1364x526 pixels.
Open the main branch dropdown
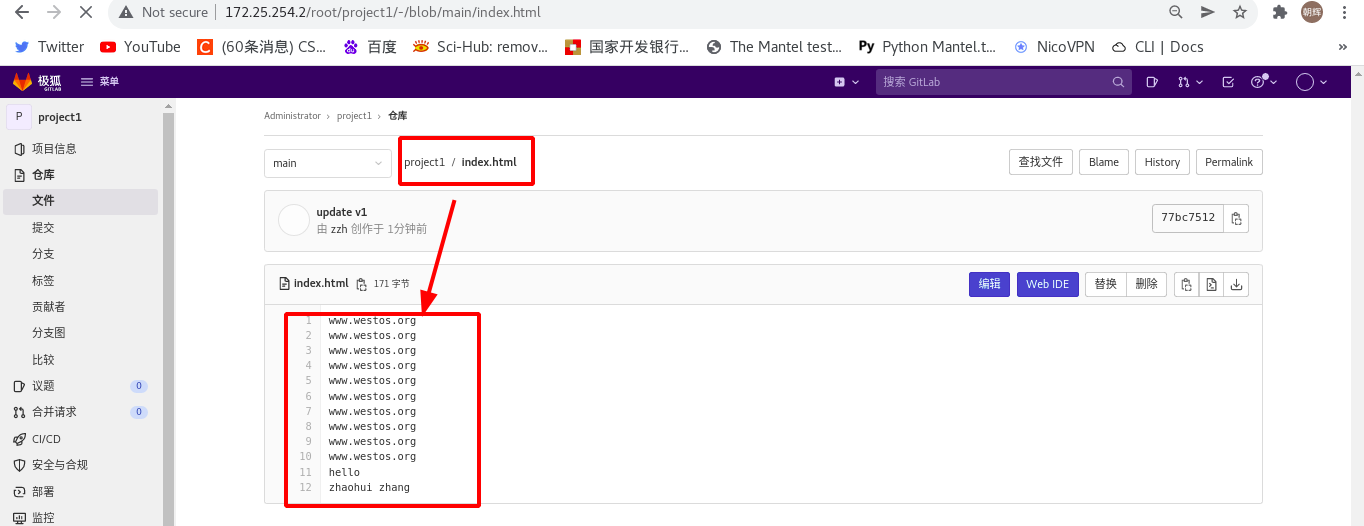tap(327, 163)
